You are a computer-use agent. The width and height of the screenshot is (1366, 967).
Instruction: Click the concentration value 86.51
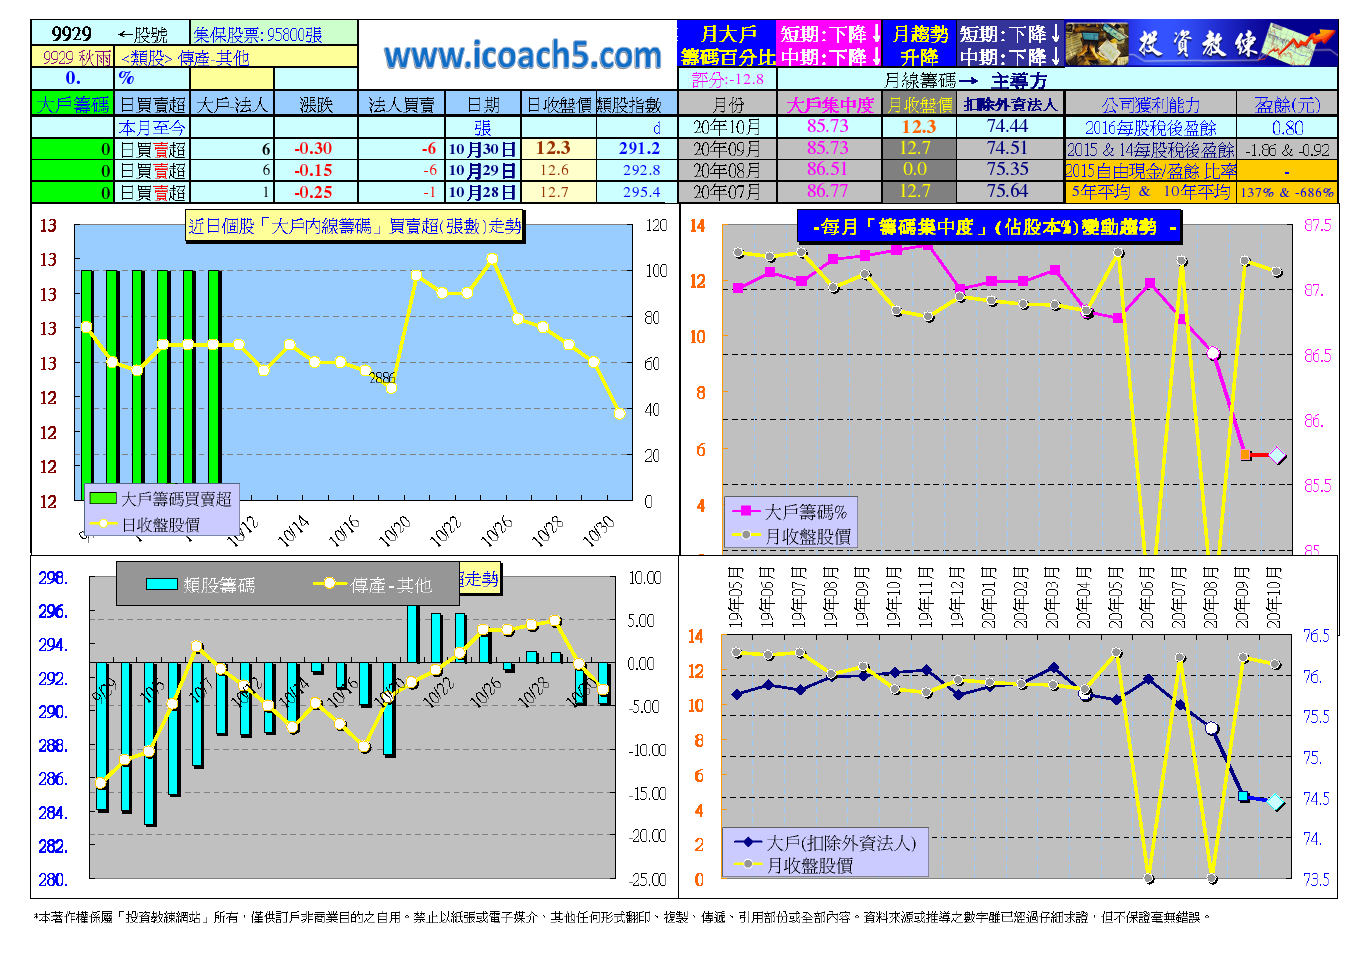pyautogui.click(x=827, y=169)
